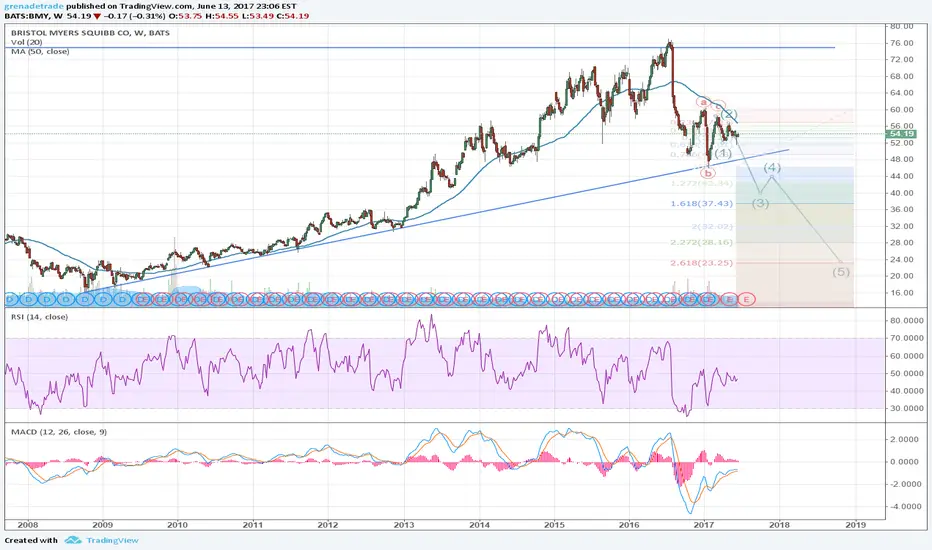The image size is (932, 550).
Task: Click the 2012 year label on time axis
Action: (x=328, y=525)
